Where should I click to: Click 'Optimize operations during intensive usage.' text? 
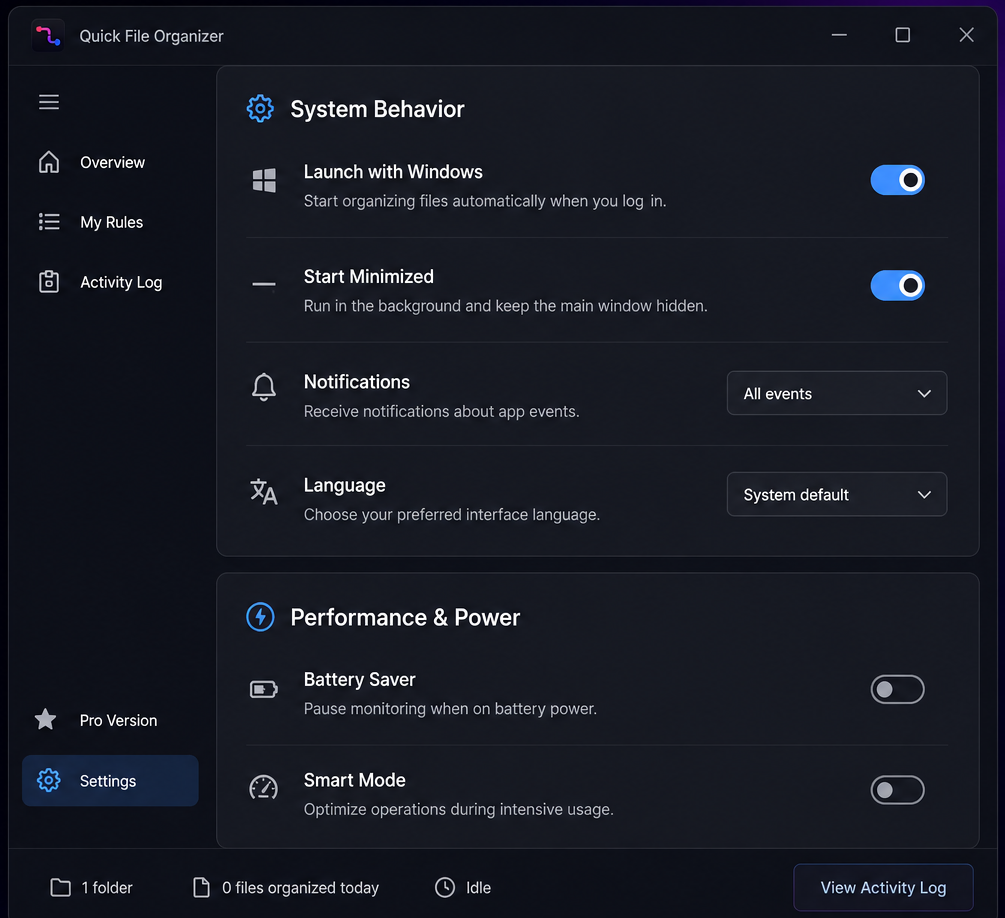tap(458, 809)
